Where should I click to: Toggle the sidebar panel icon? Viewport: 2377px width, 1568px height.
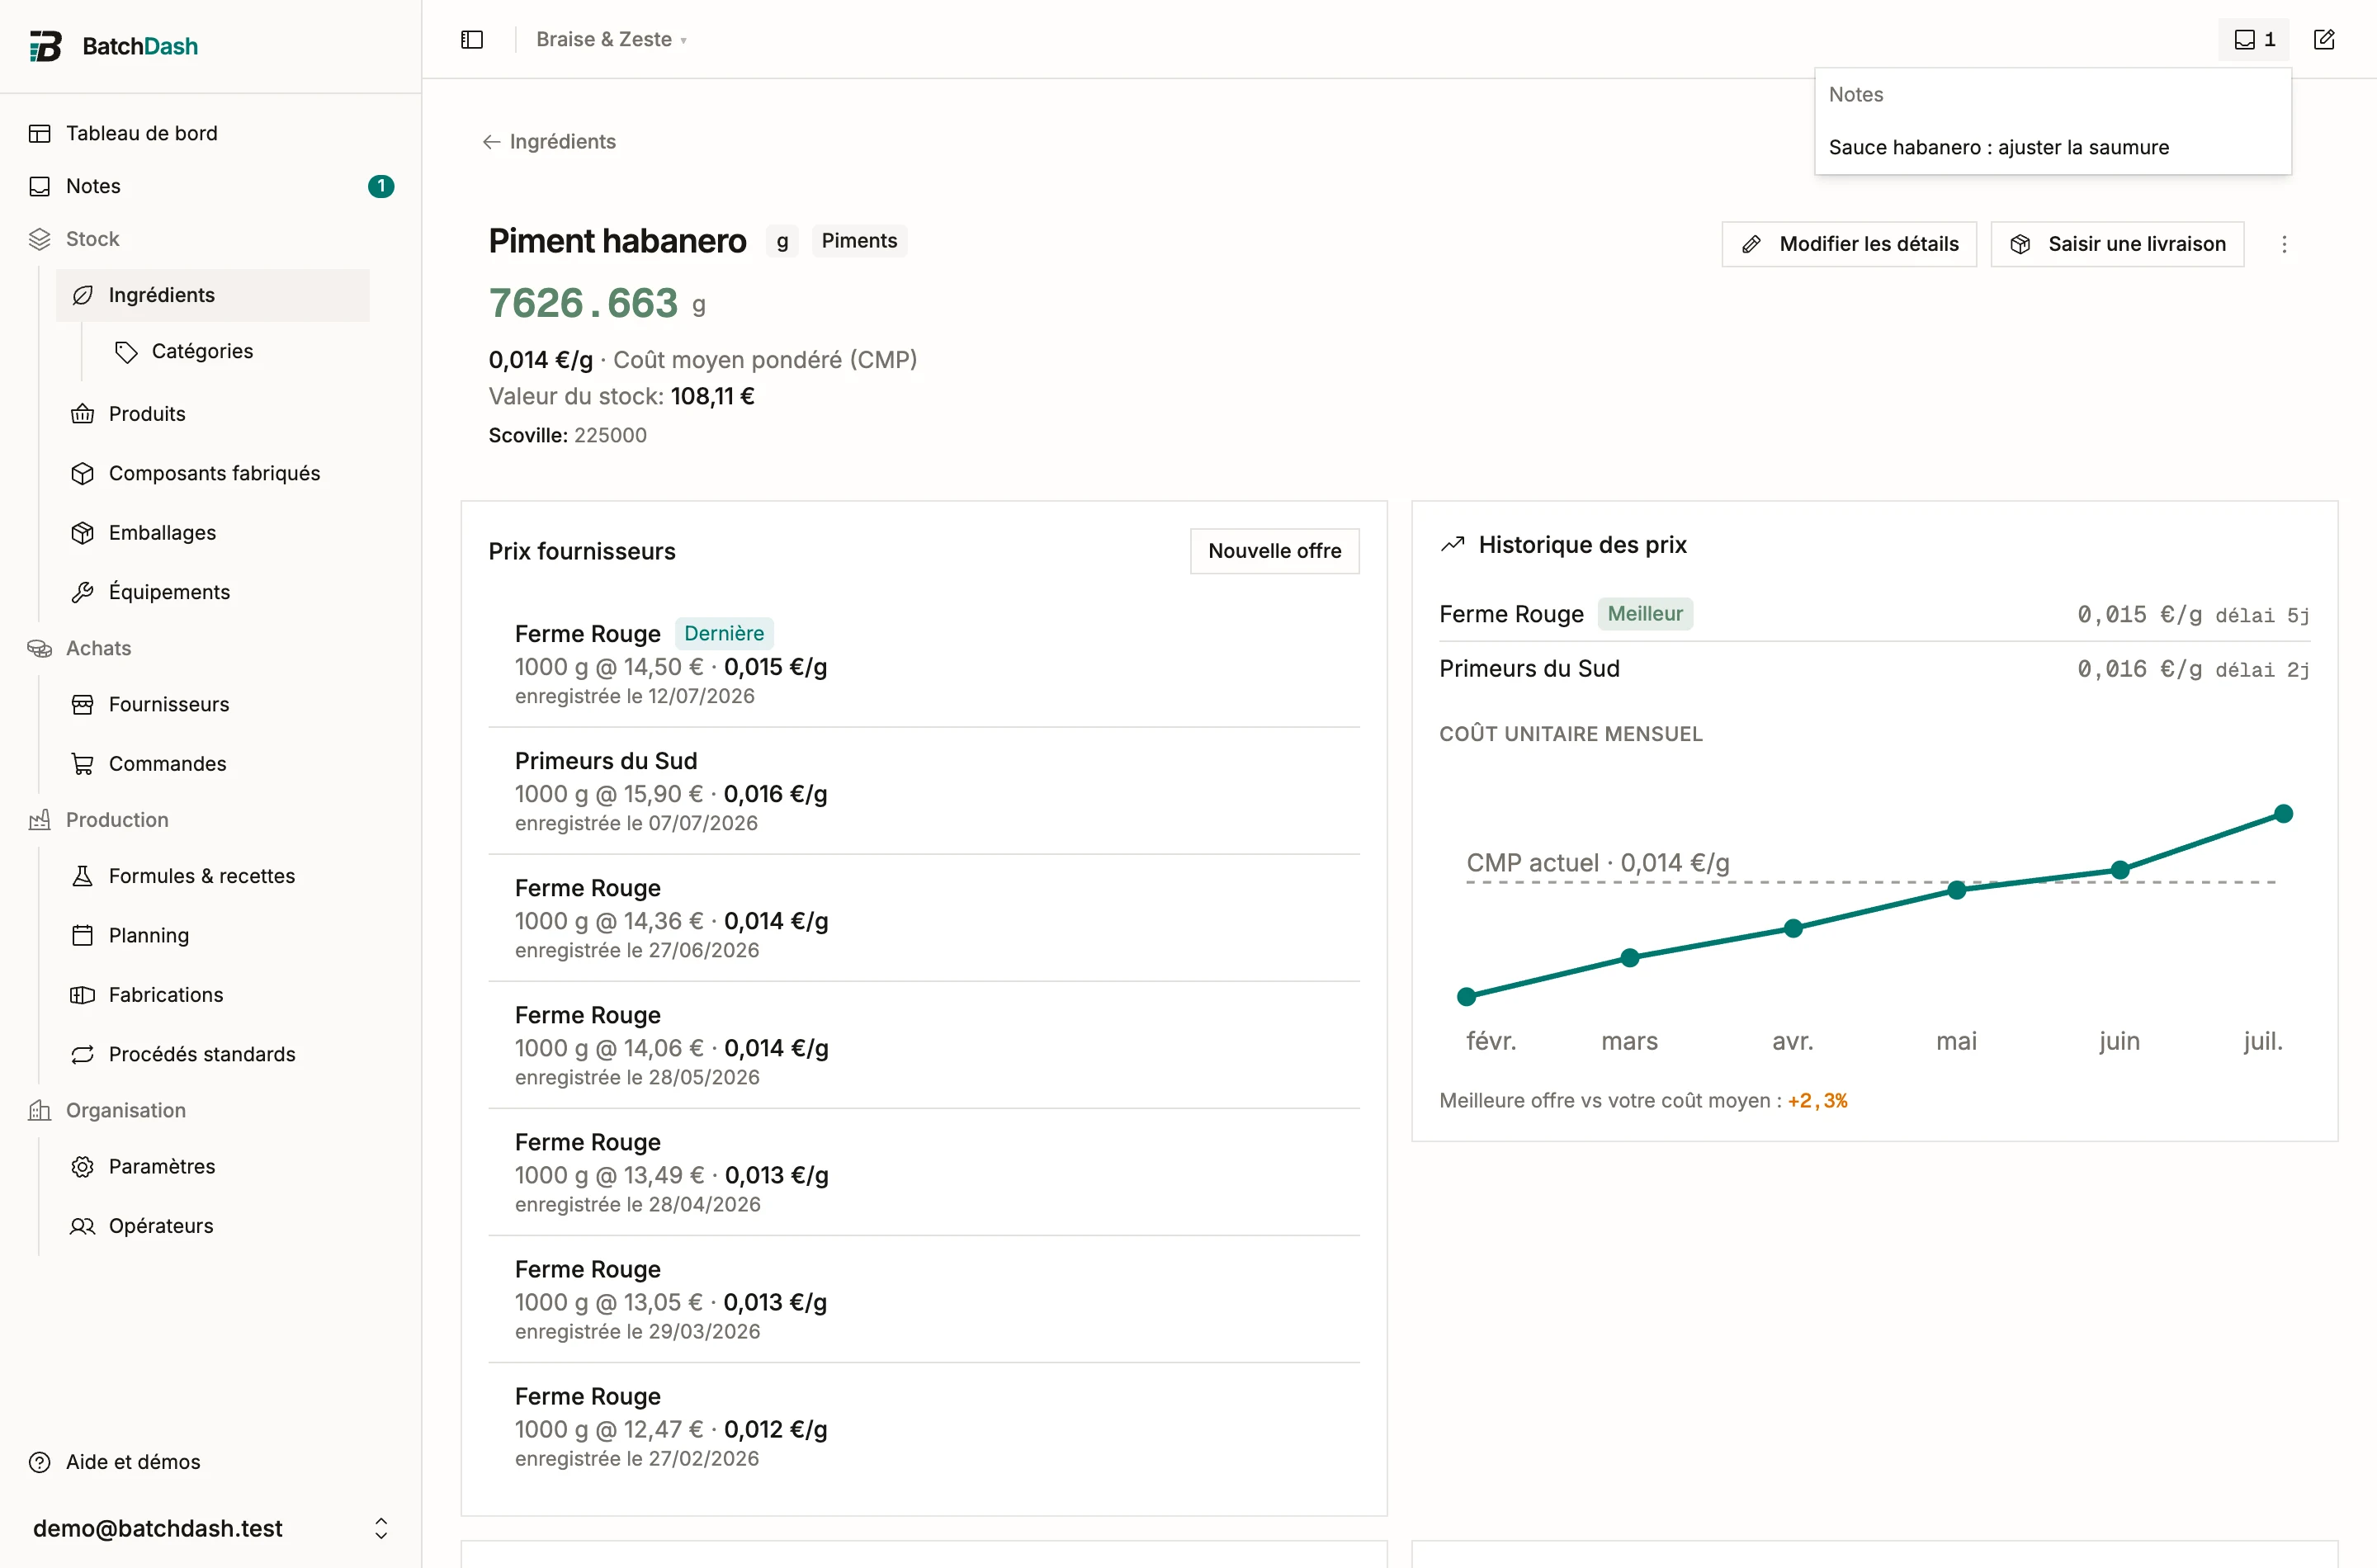(472, 39)
